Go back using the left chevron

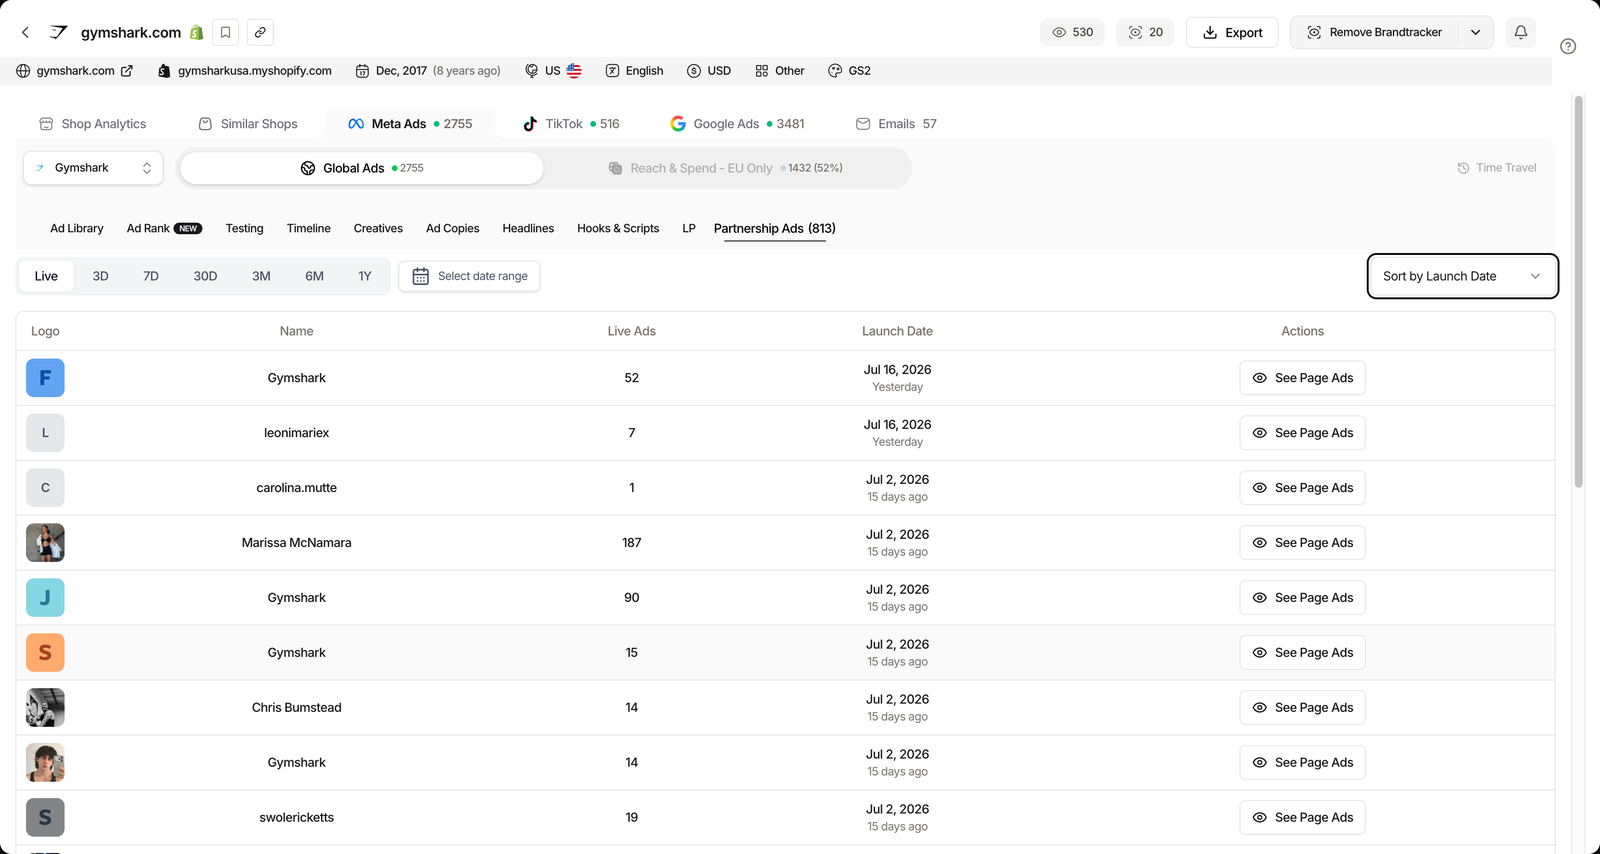[26, 32]
